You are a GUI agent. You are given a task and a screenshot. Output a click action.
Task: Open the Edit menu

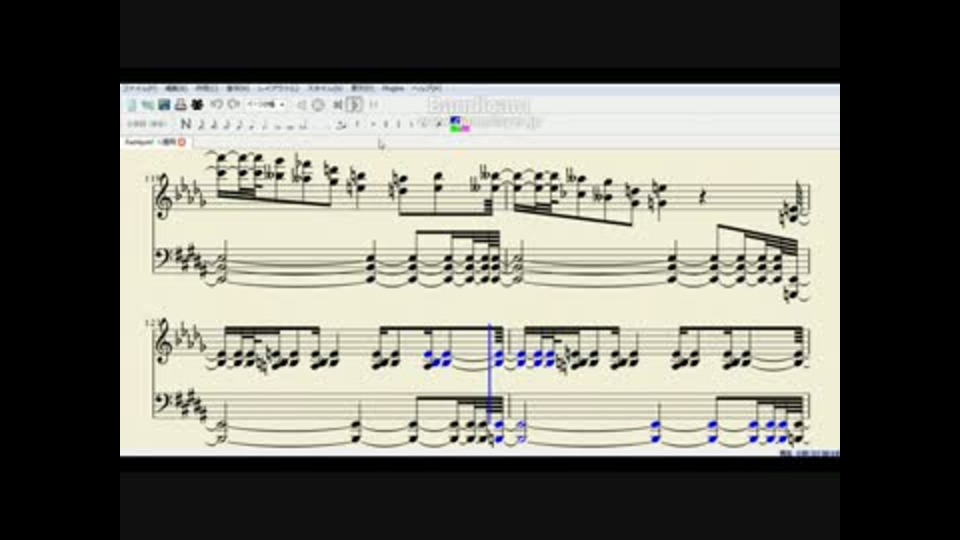tap(176, 88)
